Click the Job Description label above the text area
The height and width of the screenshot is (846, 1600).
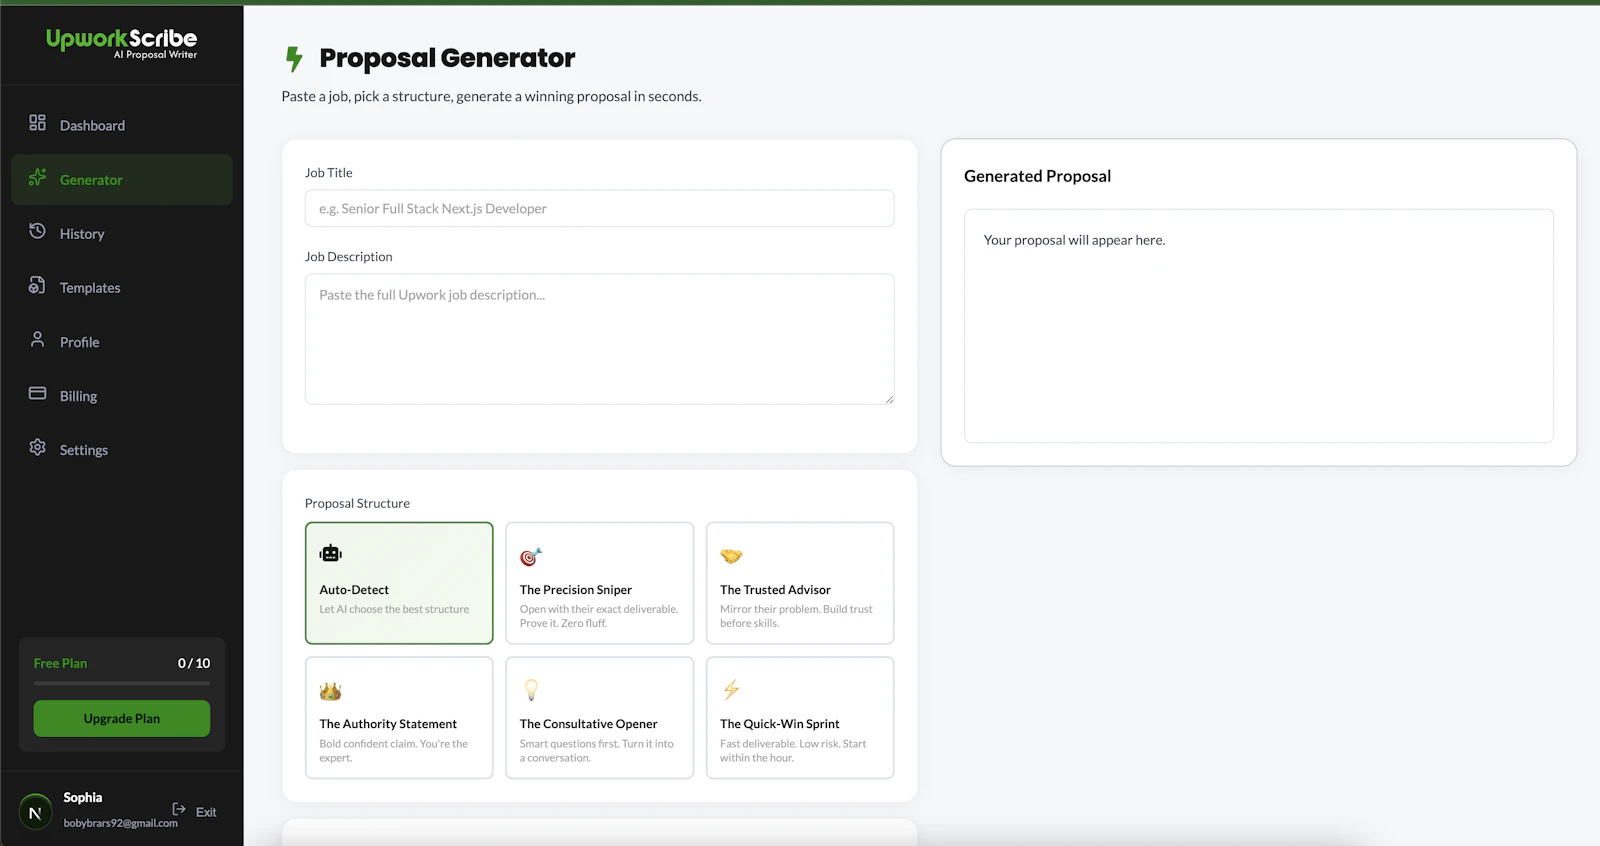point(348,257)
